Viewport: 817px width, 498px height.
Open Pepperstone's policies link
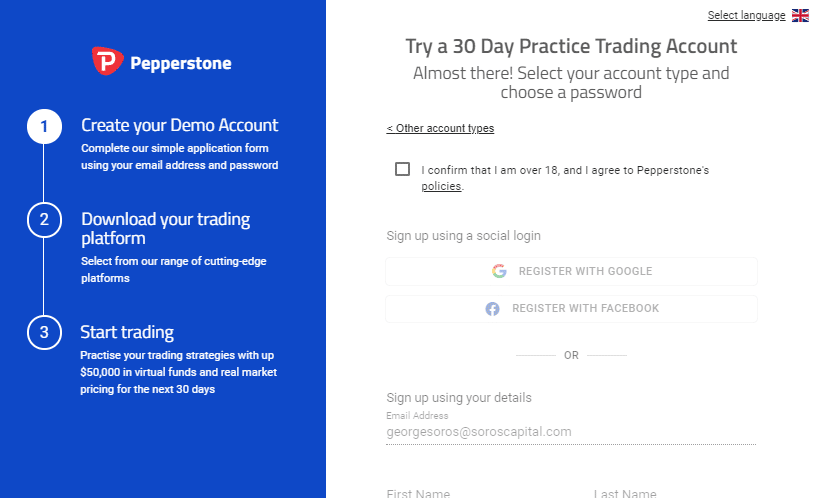441,186
